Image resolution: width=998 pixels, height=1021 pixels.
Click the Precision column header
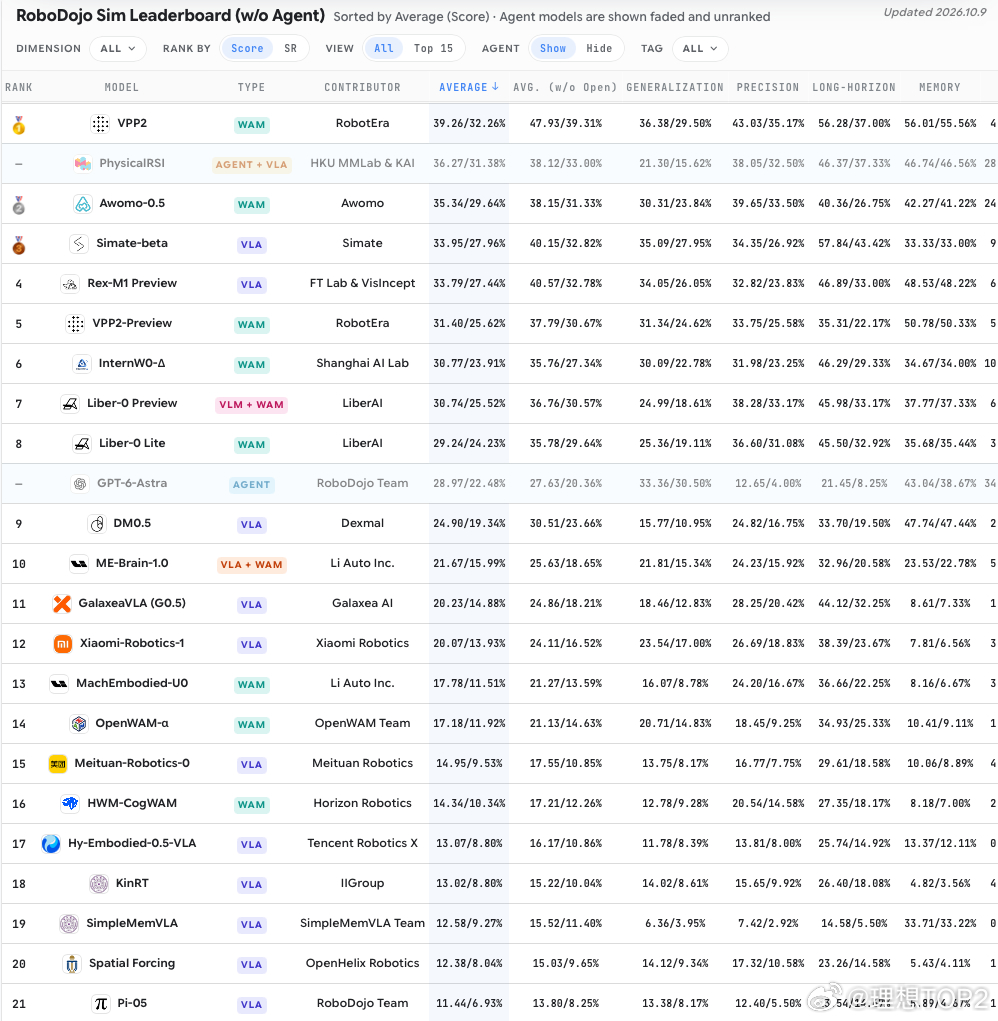point(768,87)
